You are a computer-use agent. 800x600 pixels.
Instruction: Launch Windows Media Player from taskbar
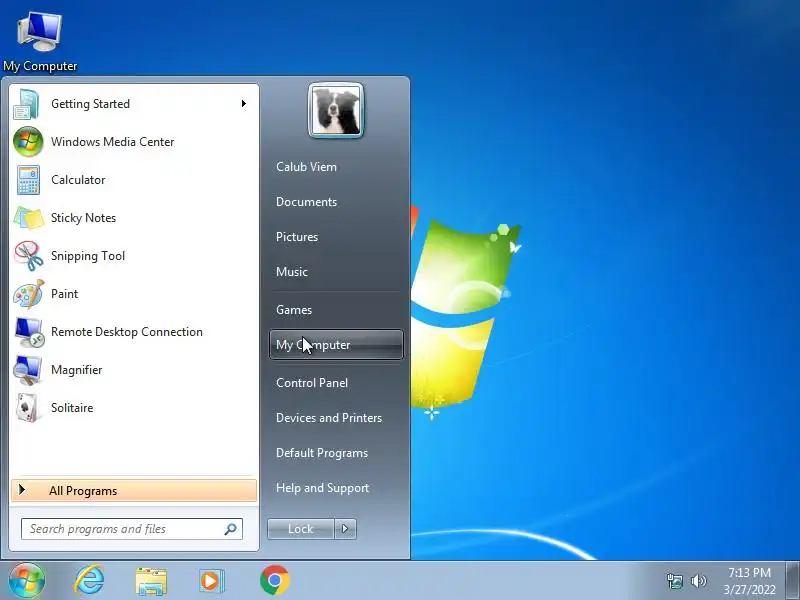point(211,581)
